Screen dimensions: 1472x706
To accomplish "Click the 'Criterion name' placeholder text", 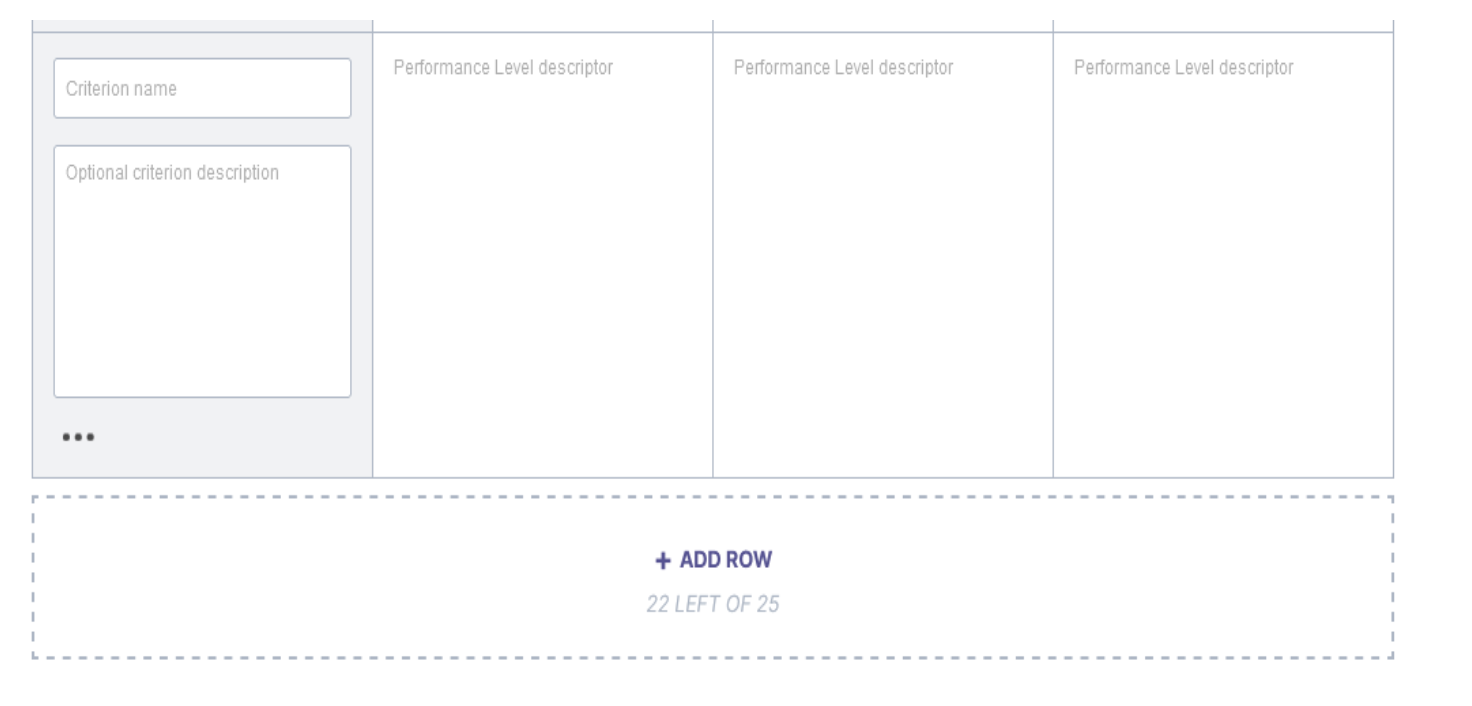I will (x=121, y=88).
